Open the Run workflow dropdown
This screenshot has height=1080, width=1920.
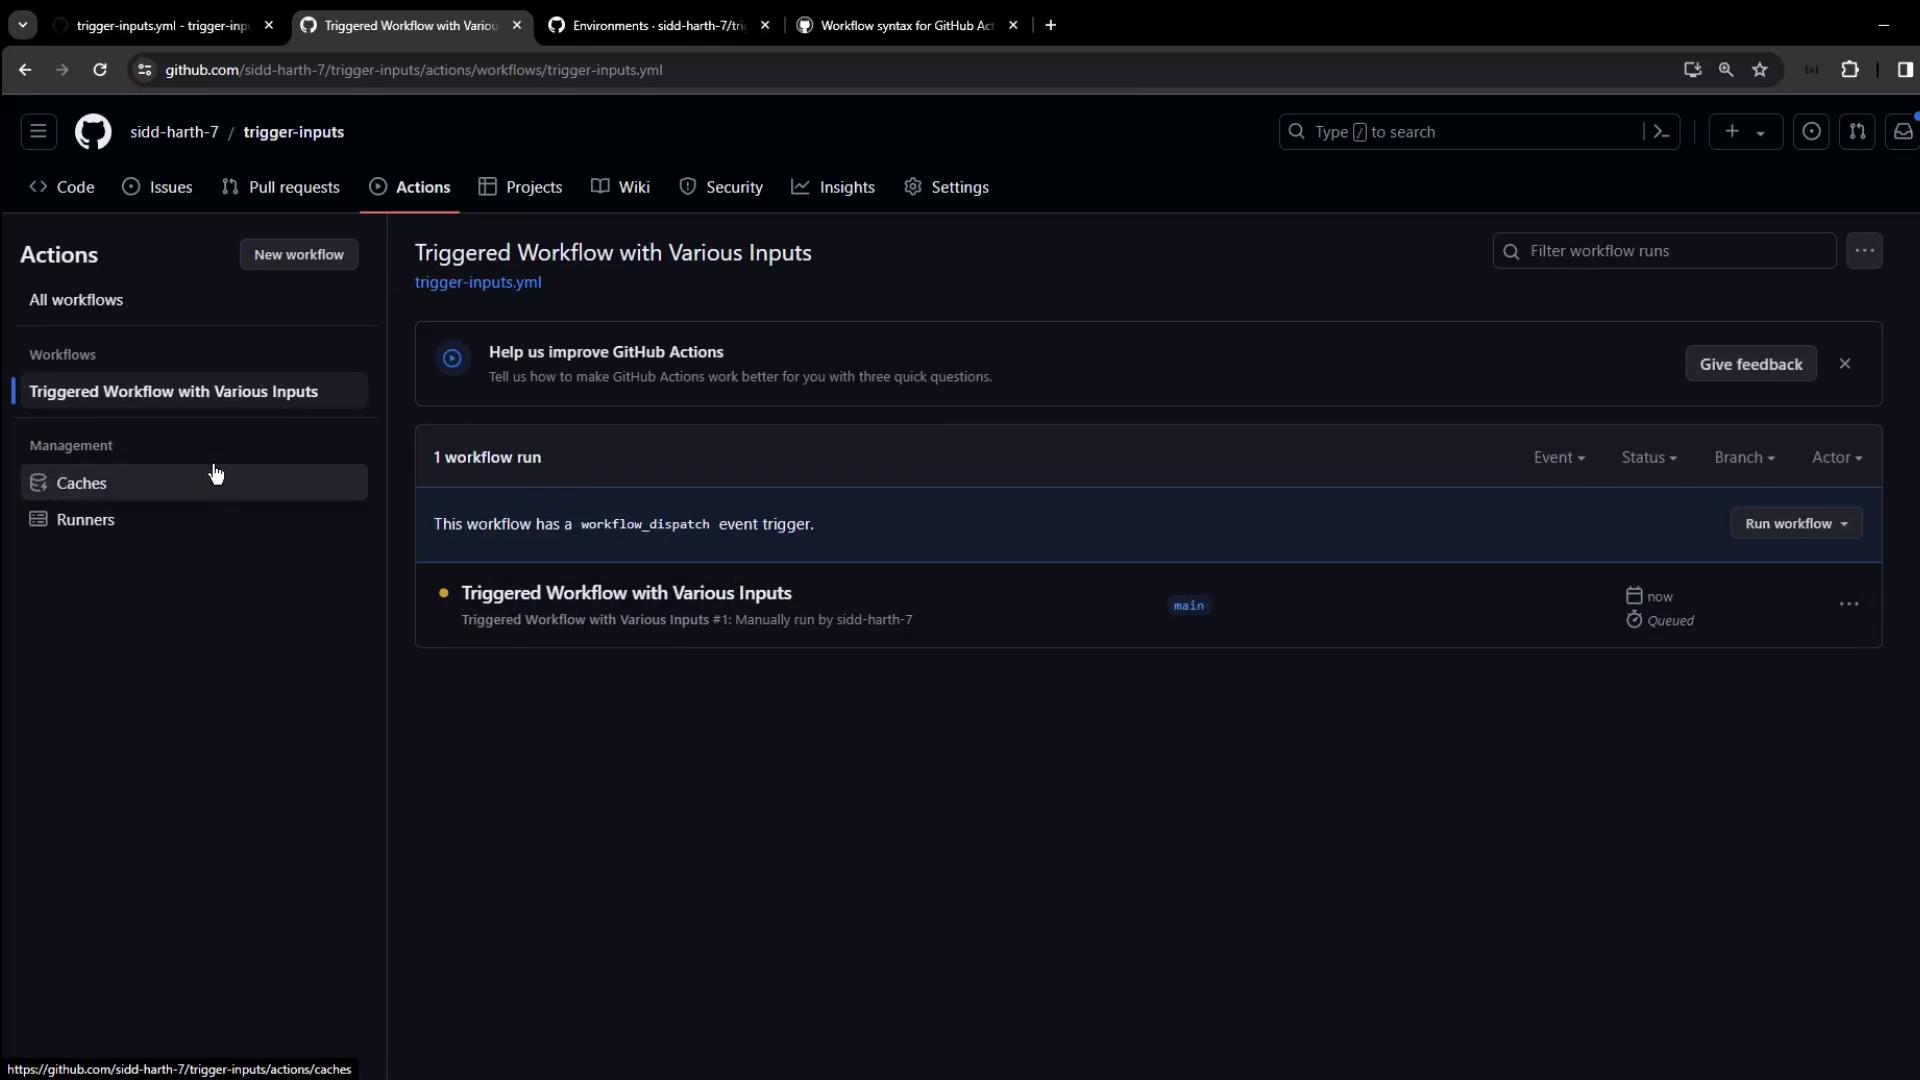(1796, 524)
